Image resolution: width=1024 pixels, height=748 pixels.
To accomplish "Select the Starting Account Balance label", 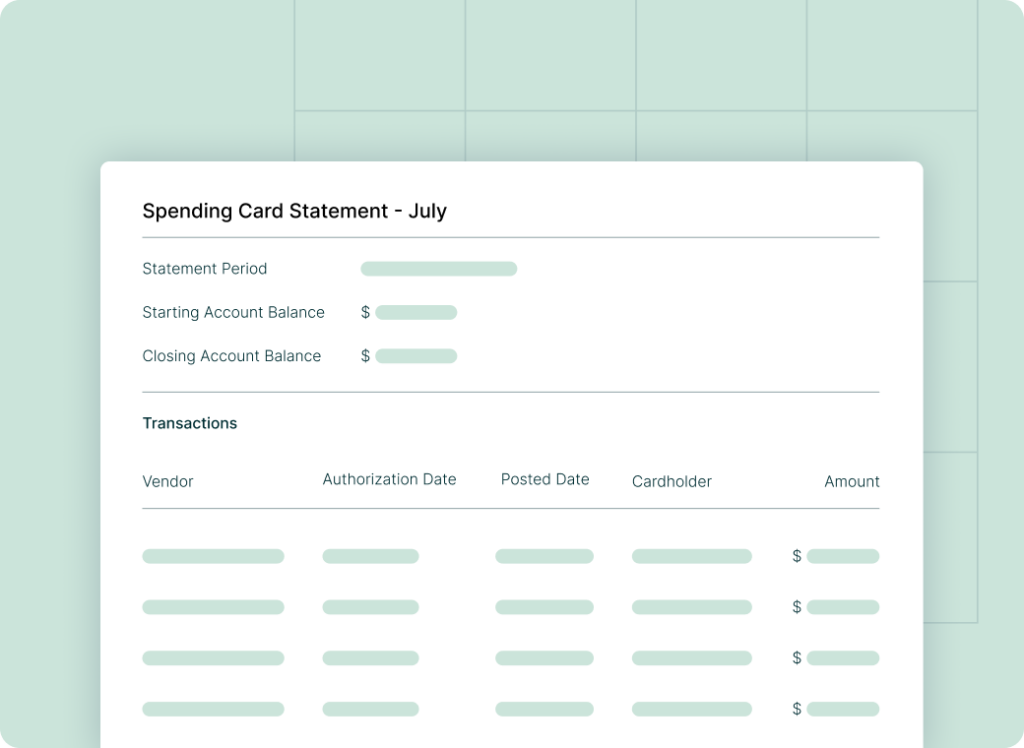I will [x=233, y=312].
